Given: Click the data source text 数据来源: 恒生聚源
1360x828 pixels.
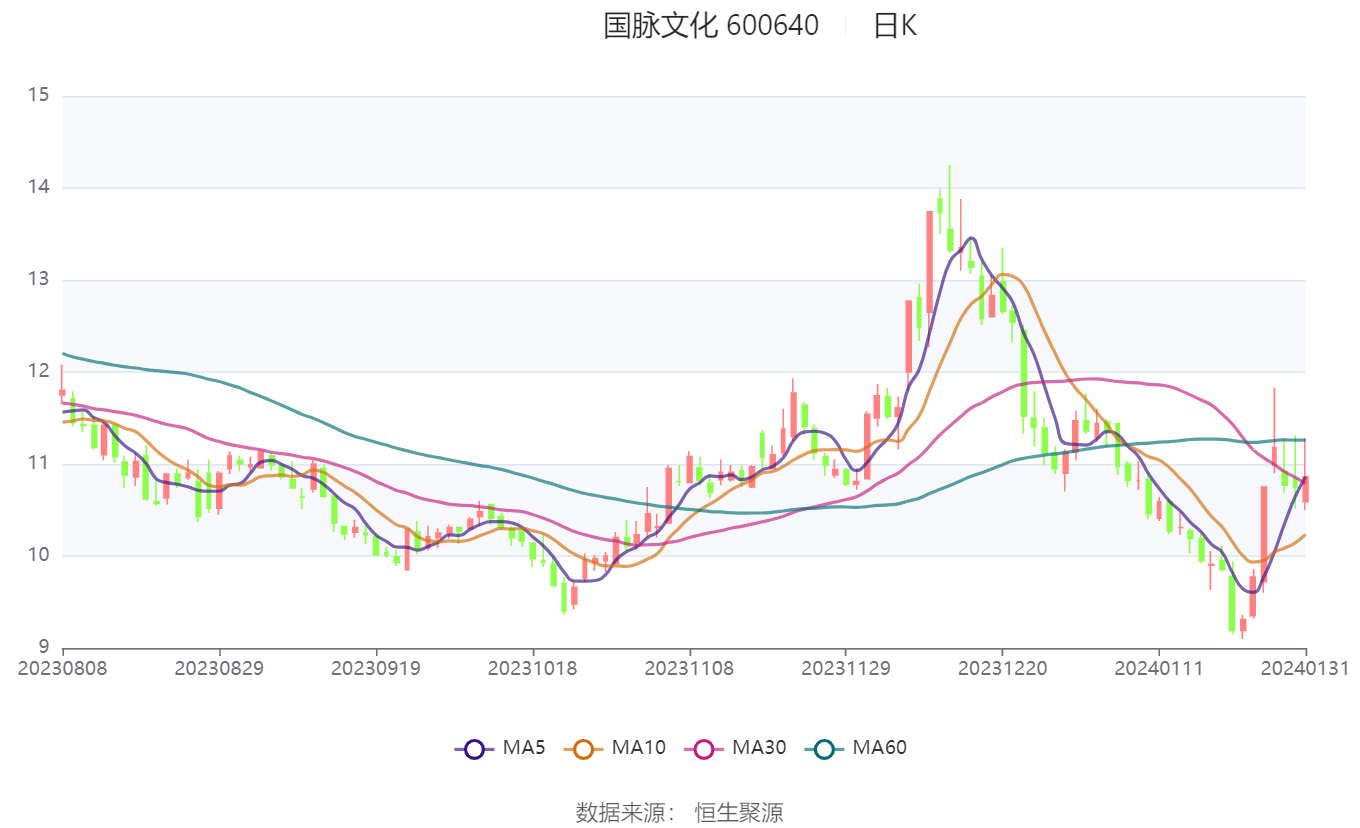Looking at the screenshot, I should [680, 812].
